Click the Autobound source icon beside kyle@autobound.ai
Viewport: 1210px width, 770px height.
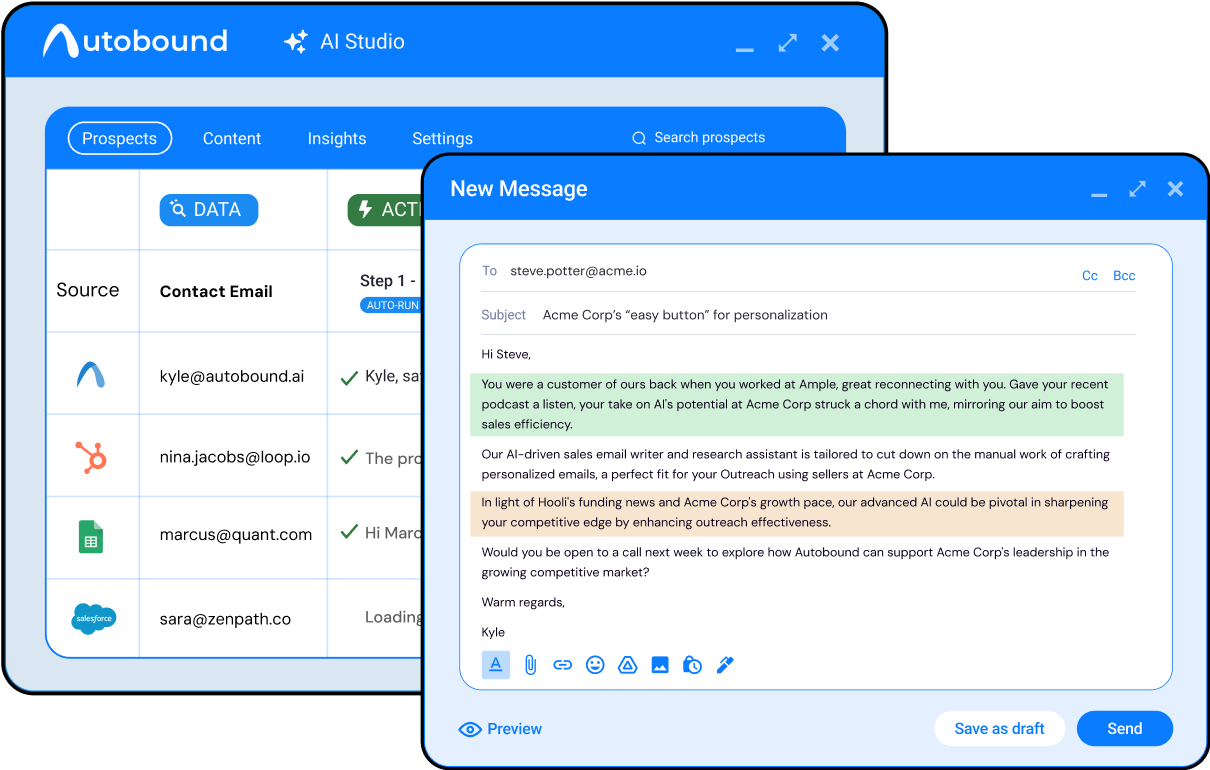(x=91, y=375)
